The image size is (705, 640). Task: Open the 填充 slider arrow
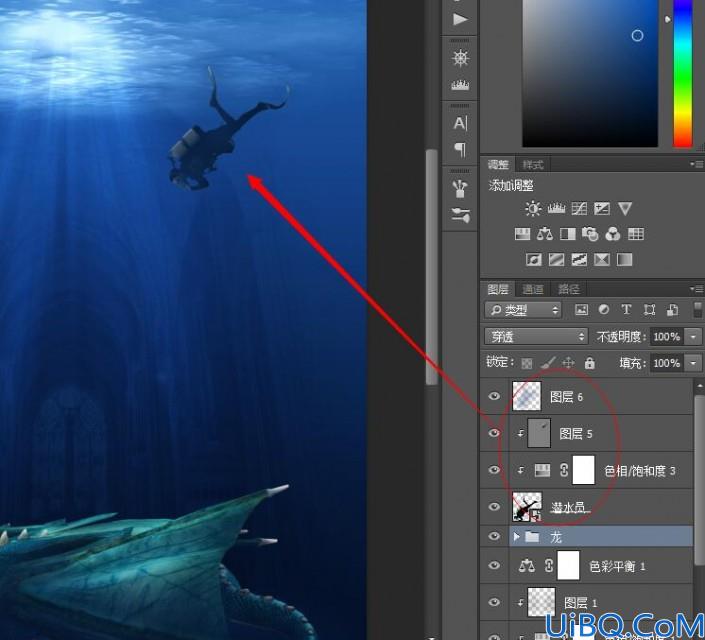(x=694, y=363)
